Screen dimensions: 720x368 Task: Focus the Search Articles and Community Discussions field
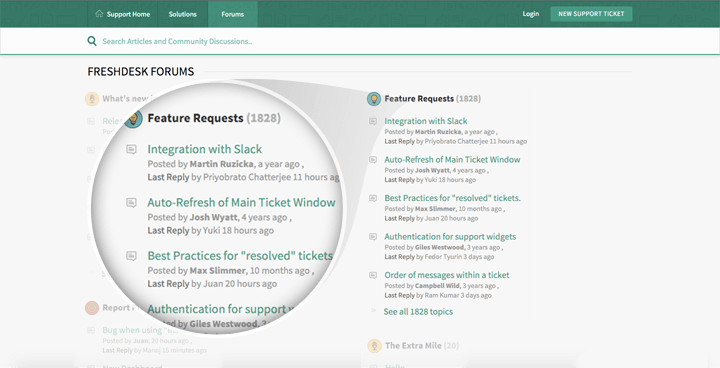(x=177, y=41)
